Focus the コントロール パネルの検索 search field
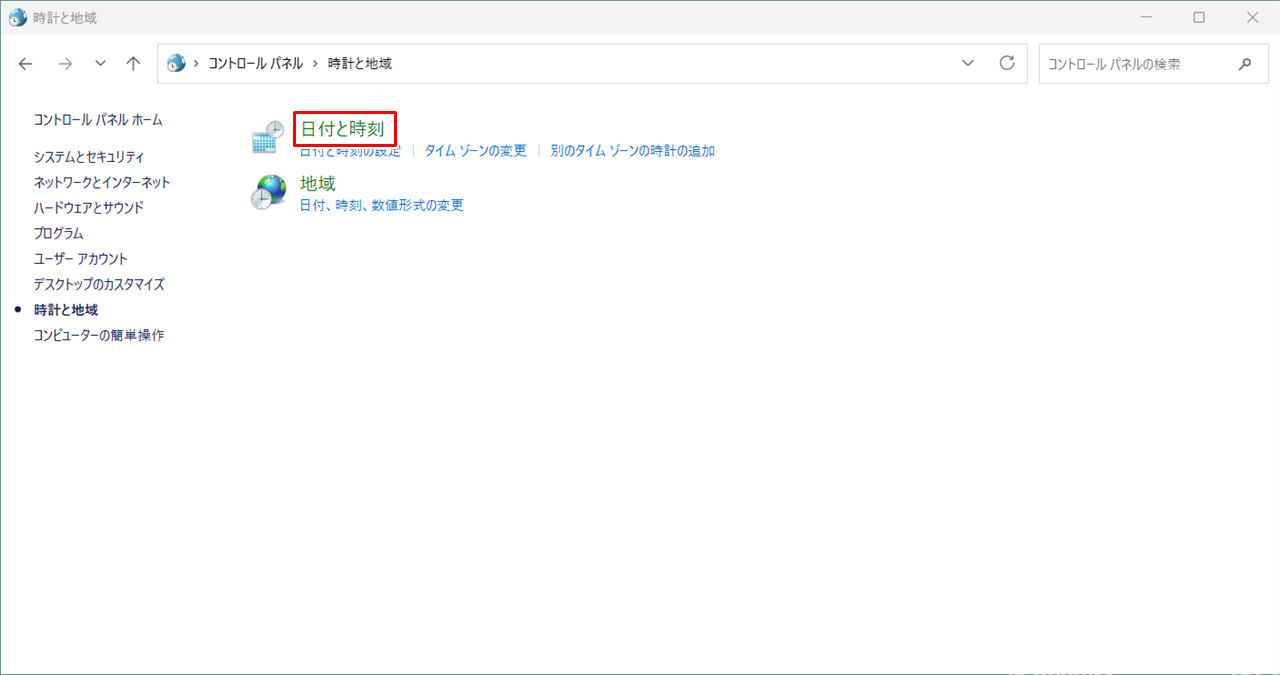The width and height of the screenshot is (1280, 675). pyautogui.click(x=1135, y=64)
